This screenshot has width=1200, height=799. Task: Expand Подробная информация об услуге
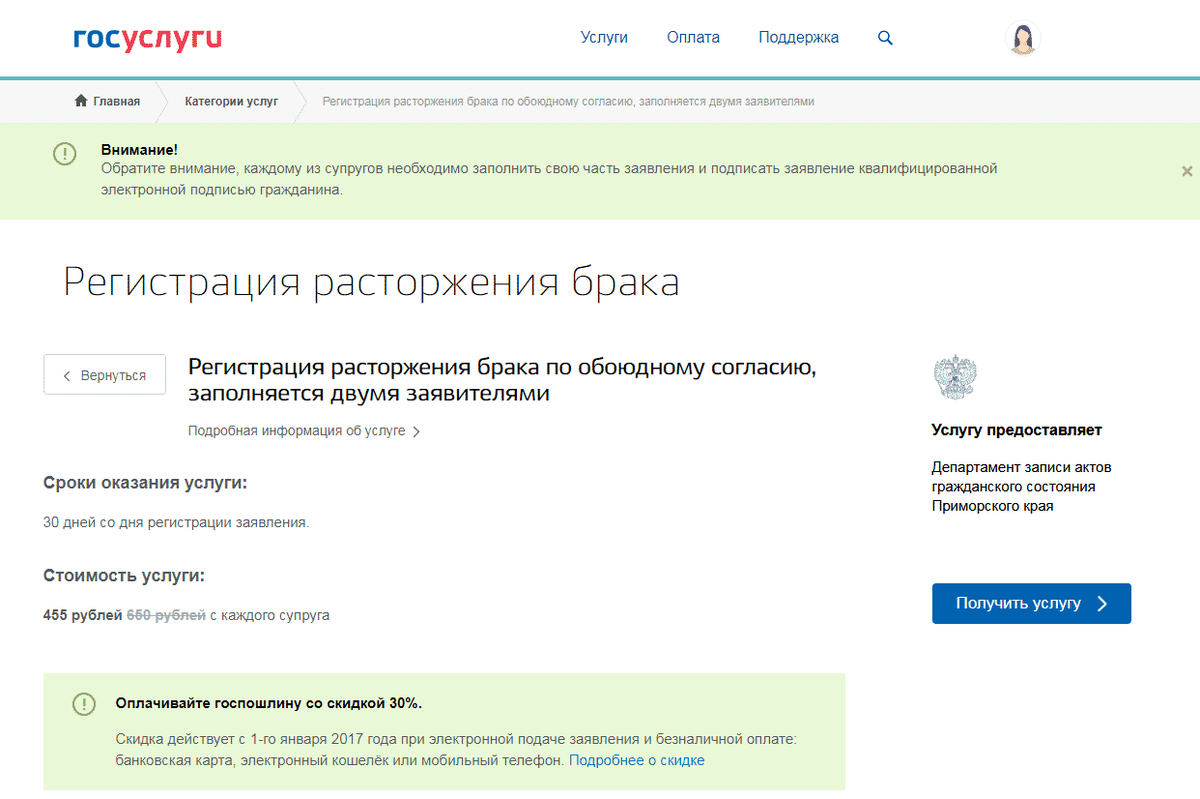click(304, 431)
